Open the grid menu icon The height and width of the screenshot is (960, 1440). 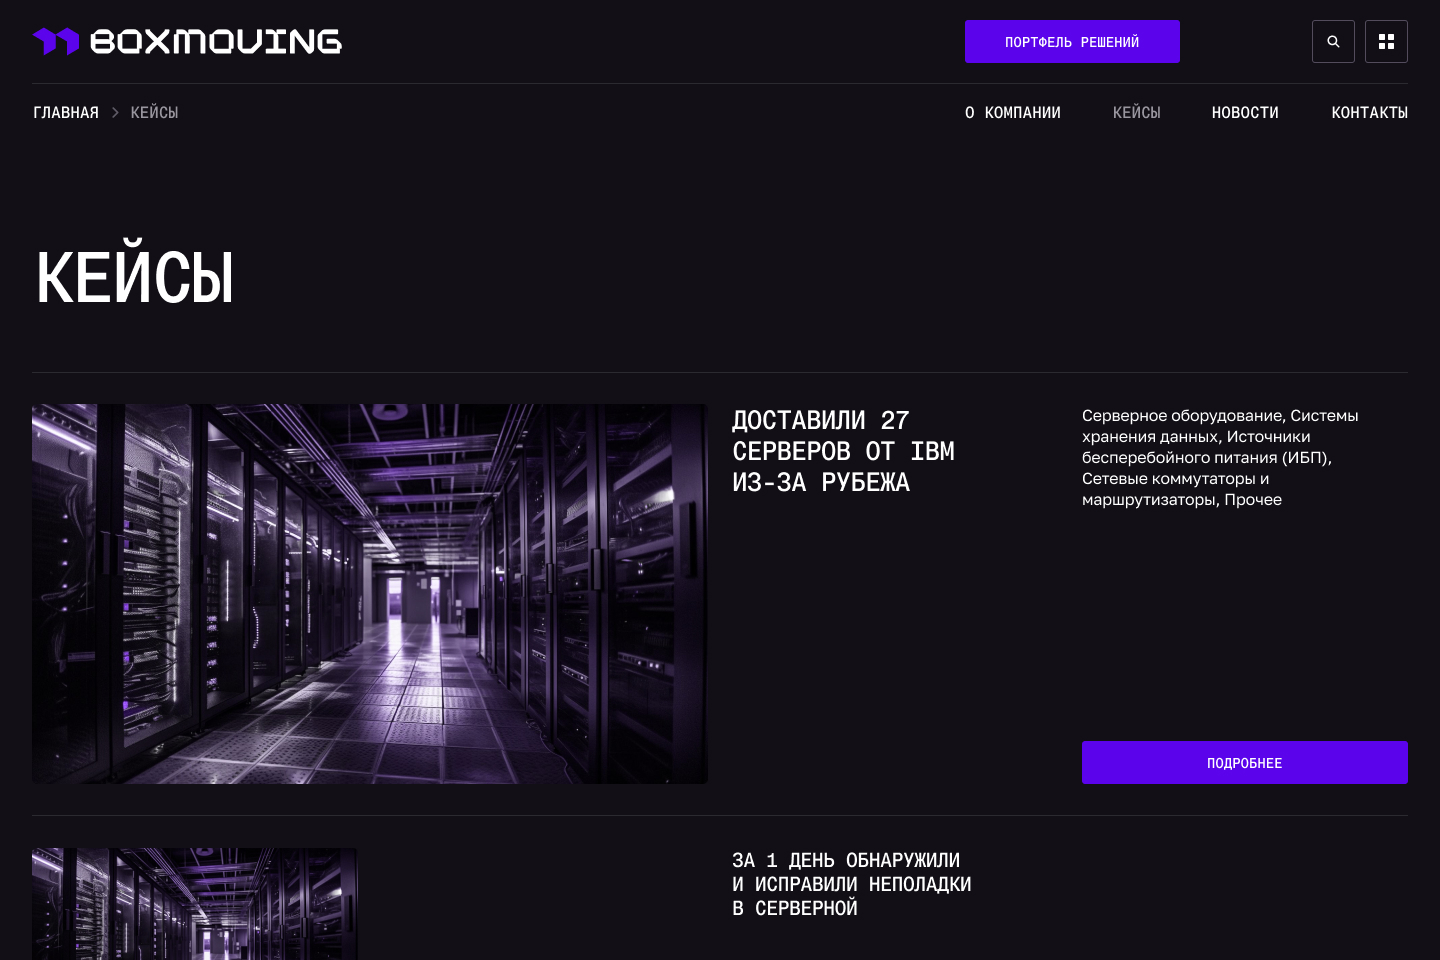click(1386, 42)
